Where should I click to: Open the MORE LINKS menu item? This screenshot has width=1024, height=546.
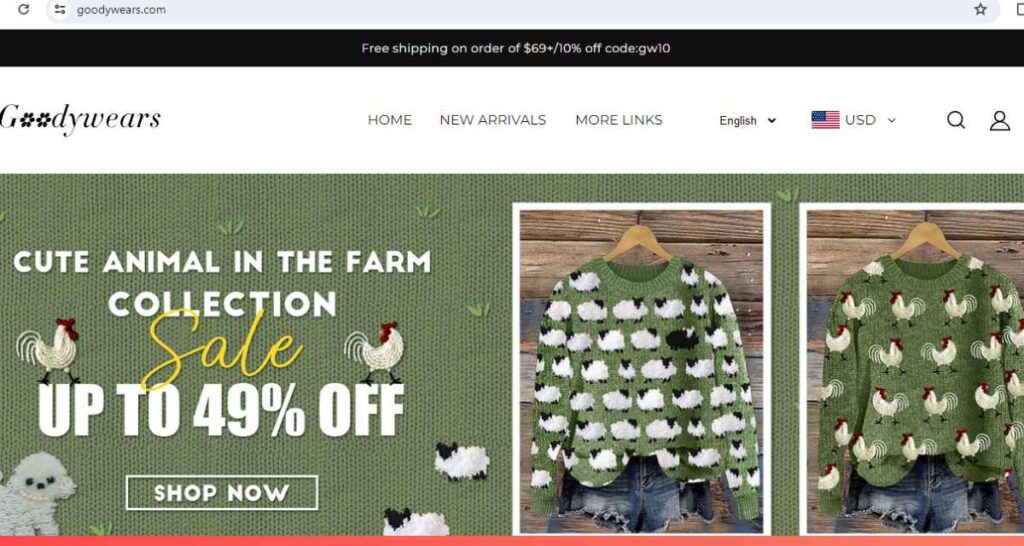coord(618,120)
